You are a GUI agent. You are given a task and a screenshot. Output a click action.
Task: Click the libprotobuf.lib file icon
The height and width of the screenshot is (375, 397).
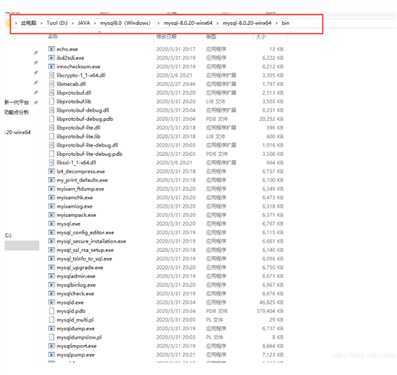coord(51,101)
